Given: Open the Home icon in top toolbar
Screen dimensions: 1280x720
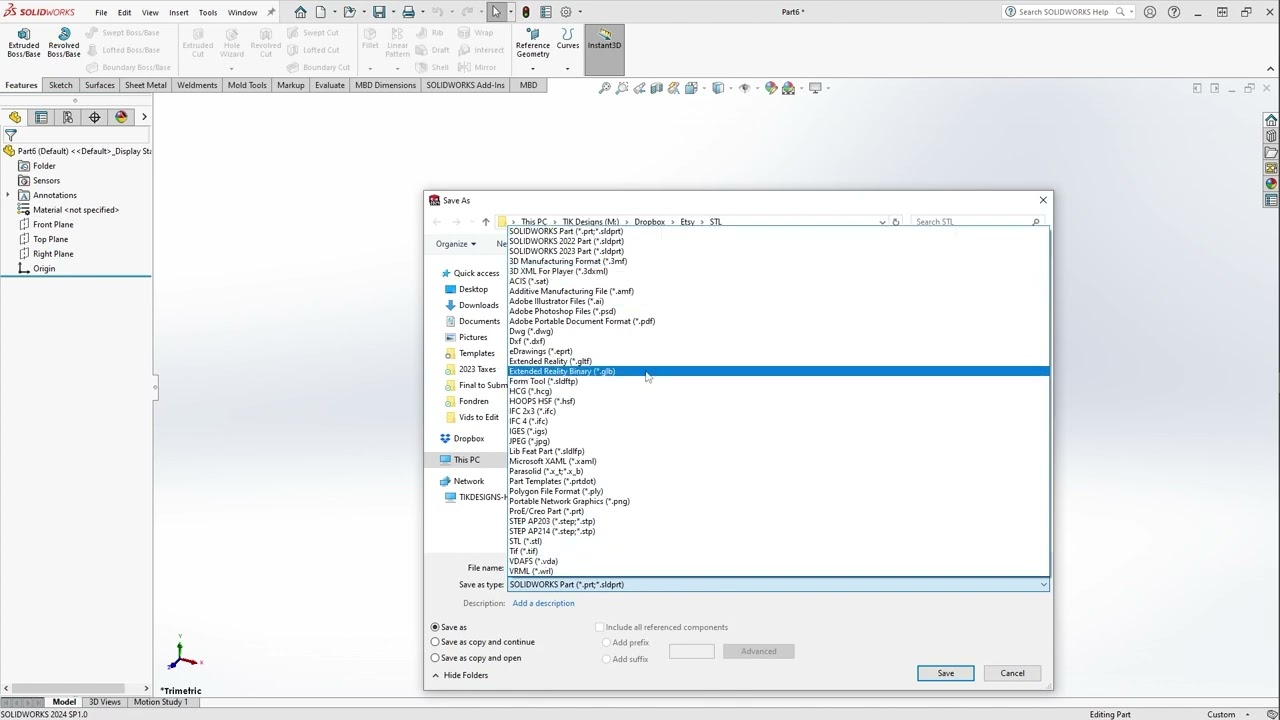Looking at the screenshot, I should [300, 12].
